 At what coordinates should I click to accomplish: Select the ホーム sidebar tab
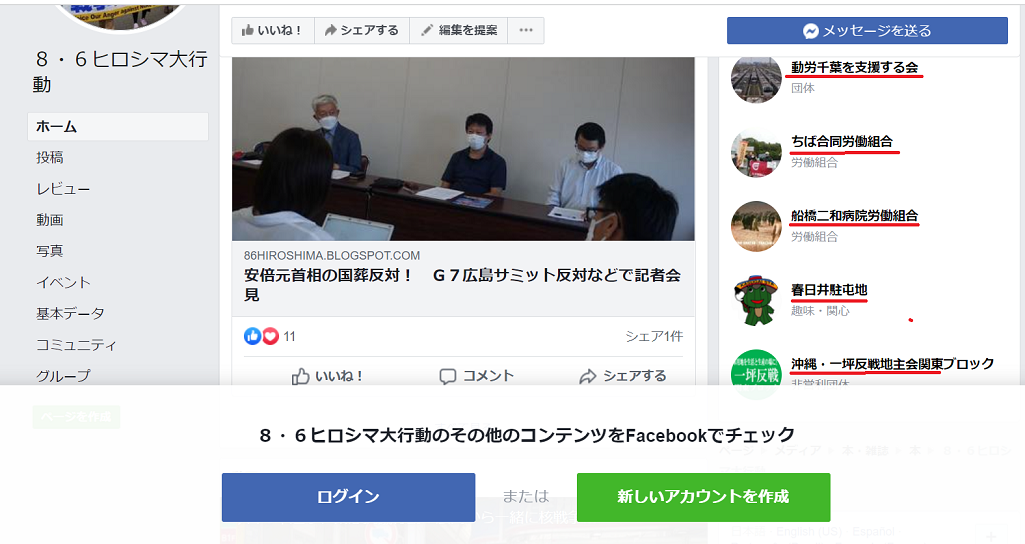pos(118,126)
